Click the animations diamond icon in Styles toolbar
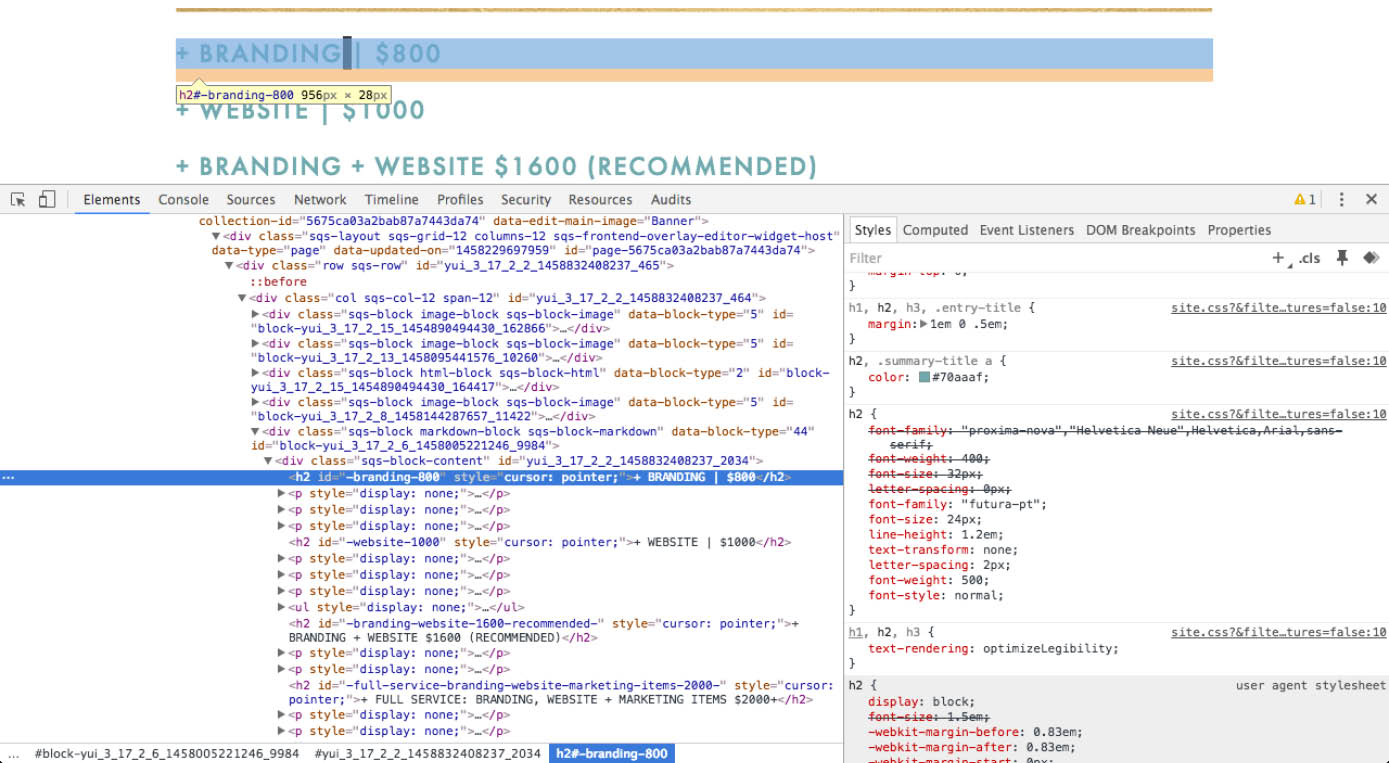Viewport: 1389px width, 763px height. coord(1371,258)
